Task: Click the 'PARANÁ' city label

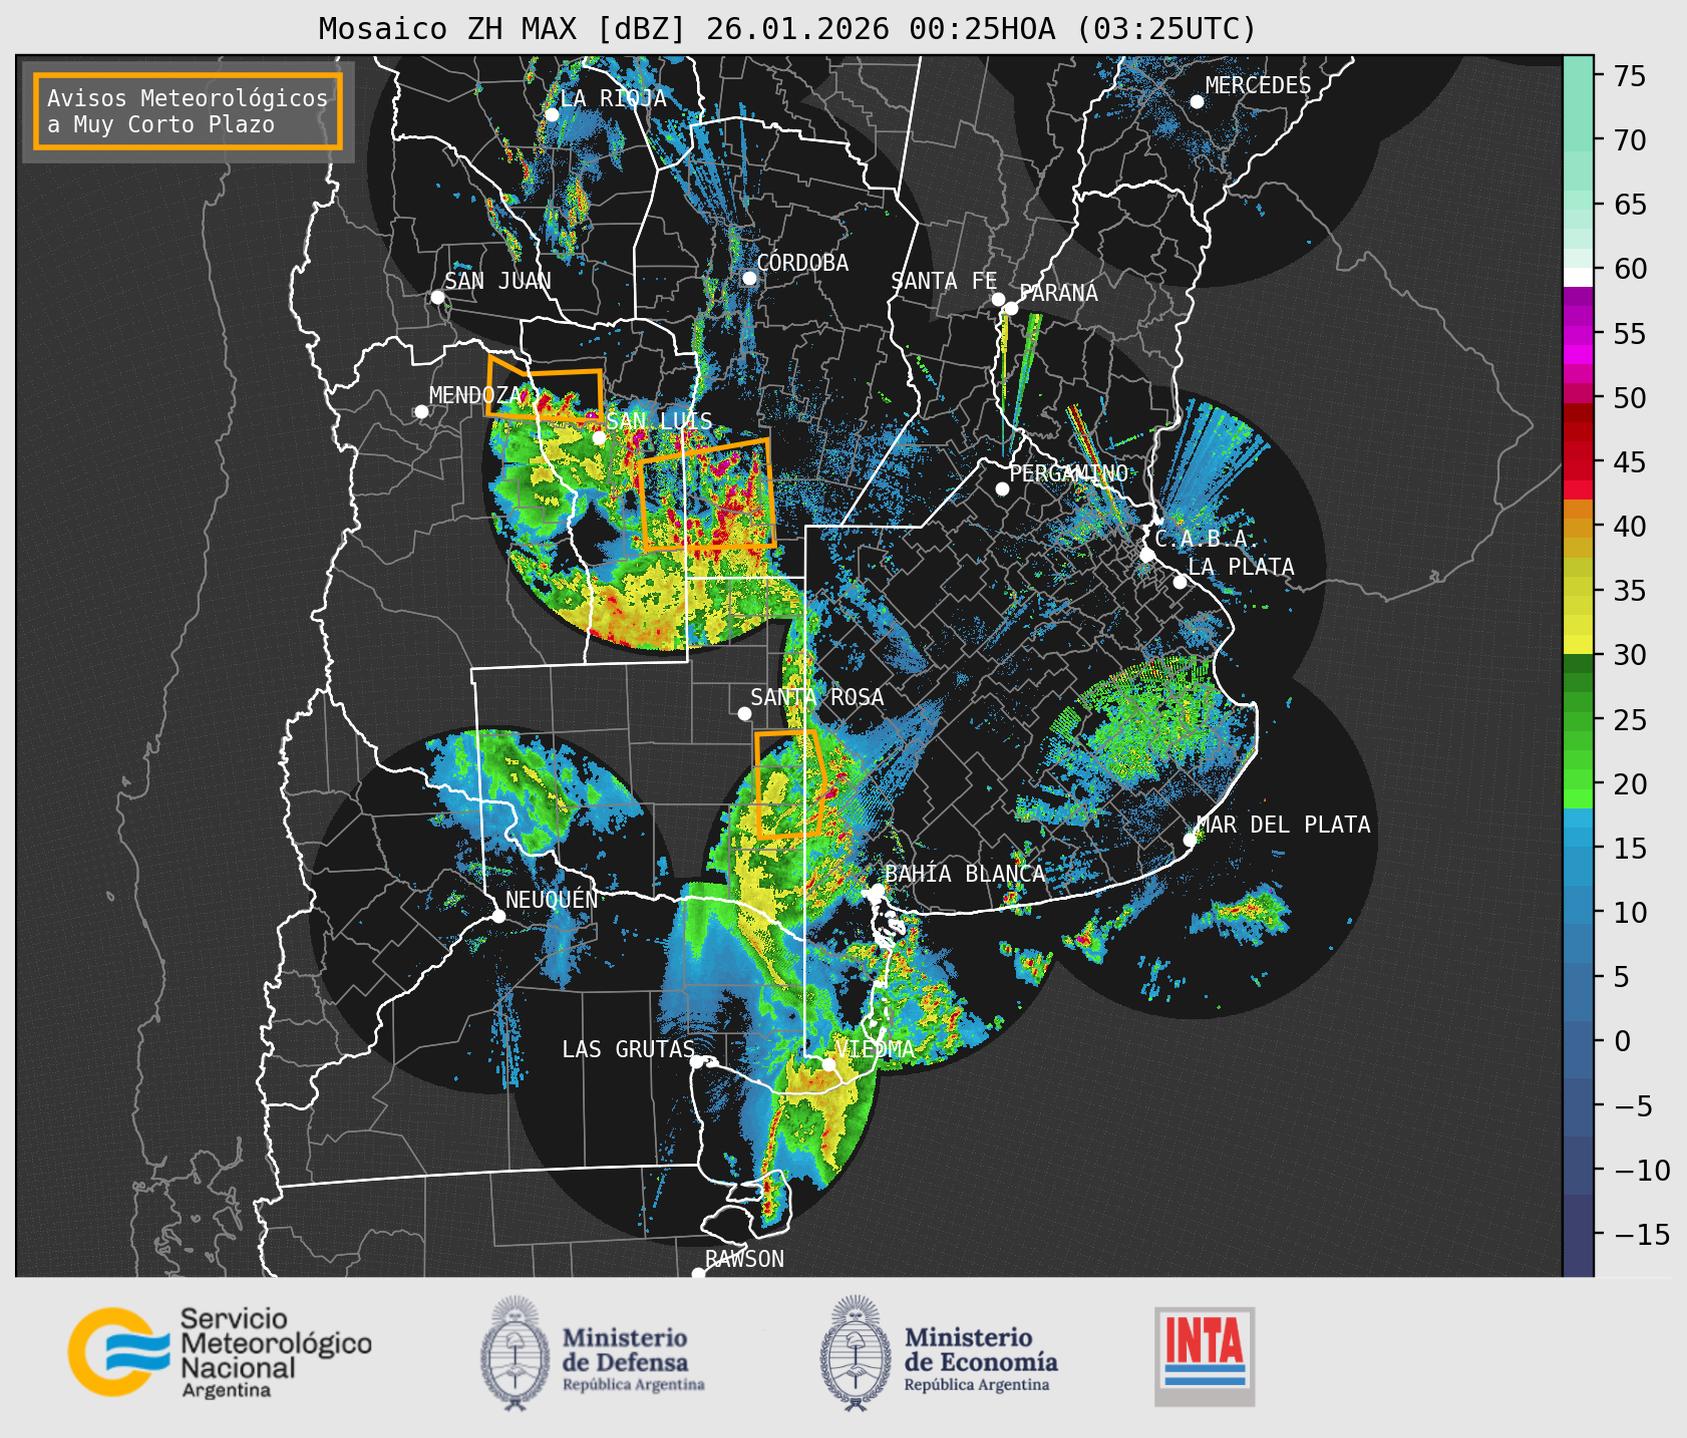Action: 1058,293
